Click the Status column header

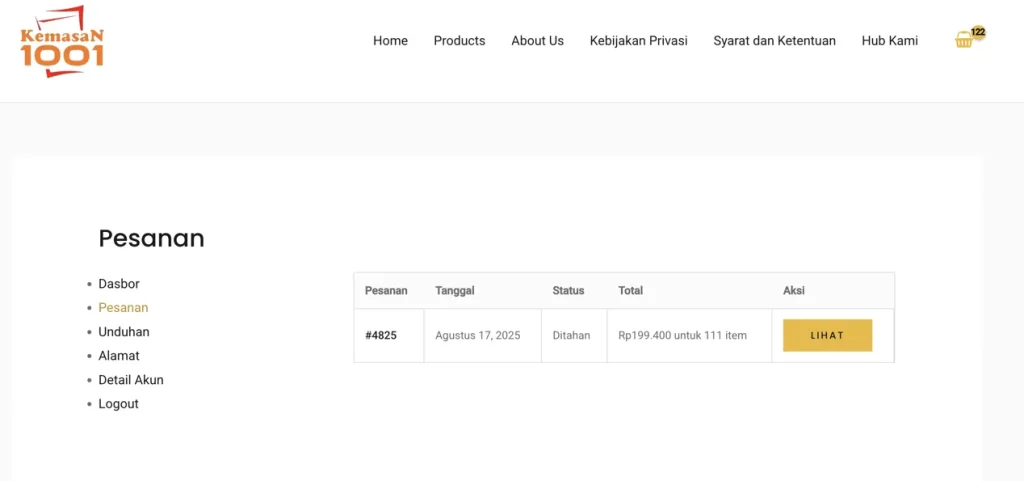coord(568,290)
